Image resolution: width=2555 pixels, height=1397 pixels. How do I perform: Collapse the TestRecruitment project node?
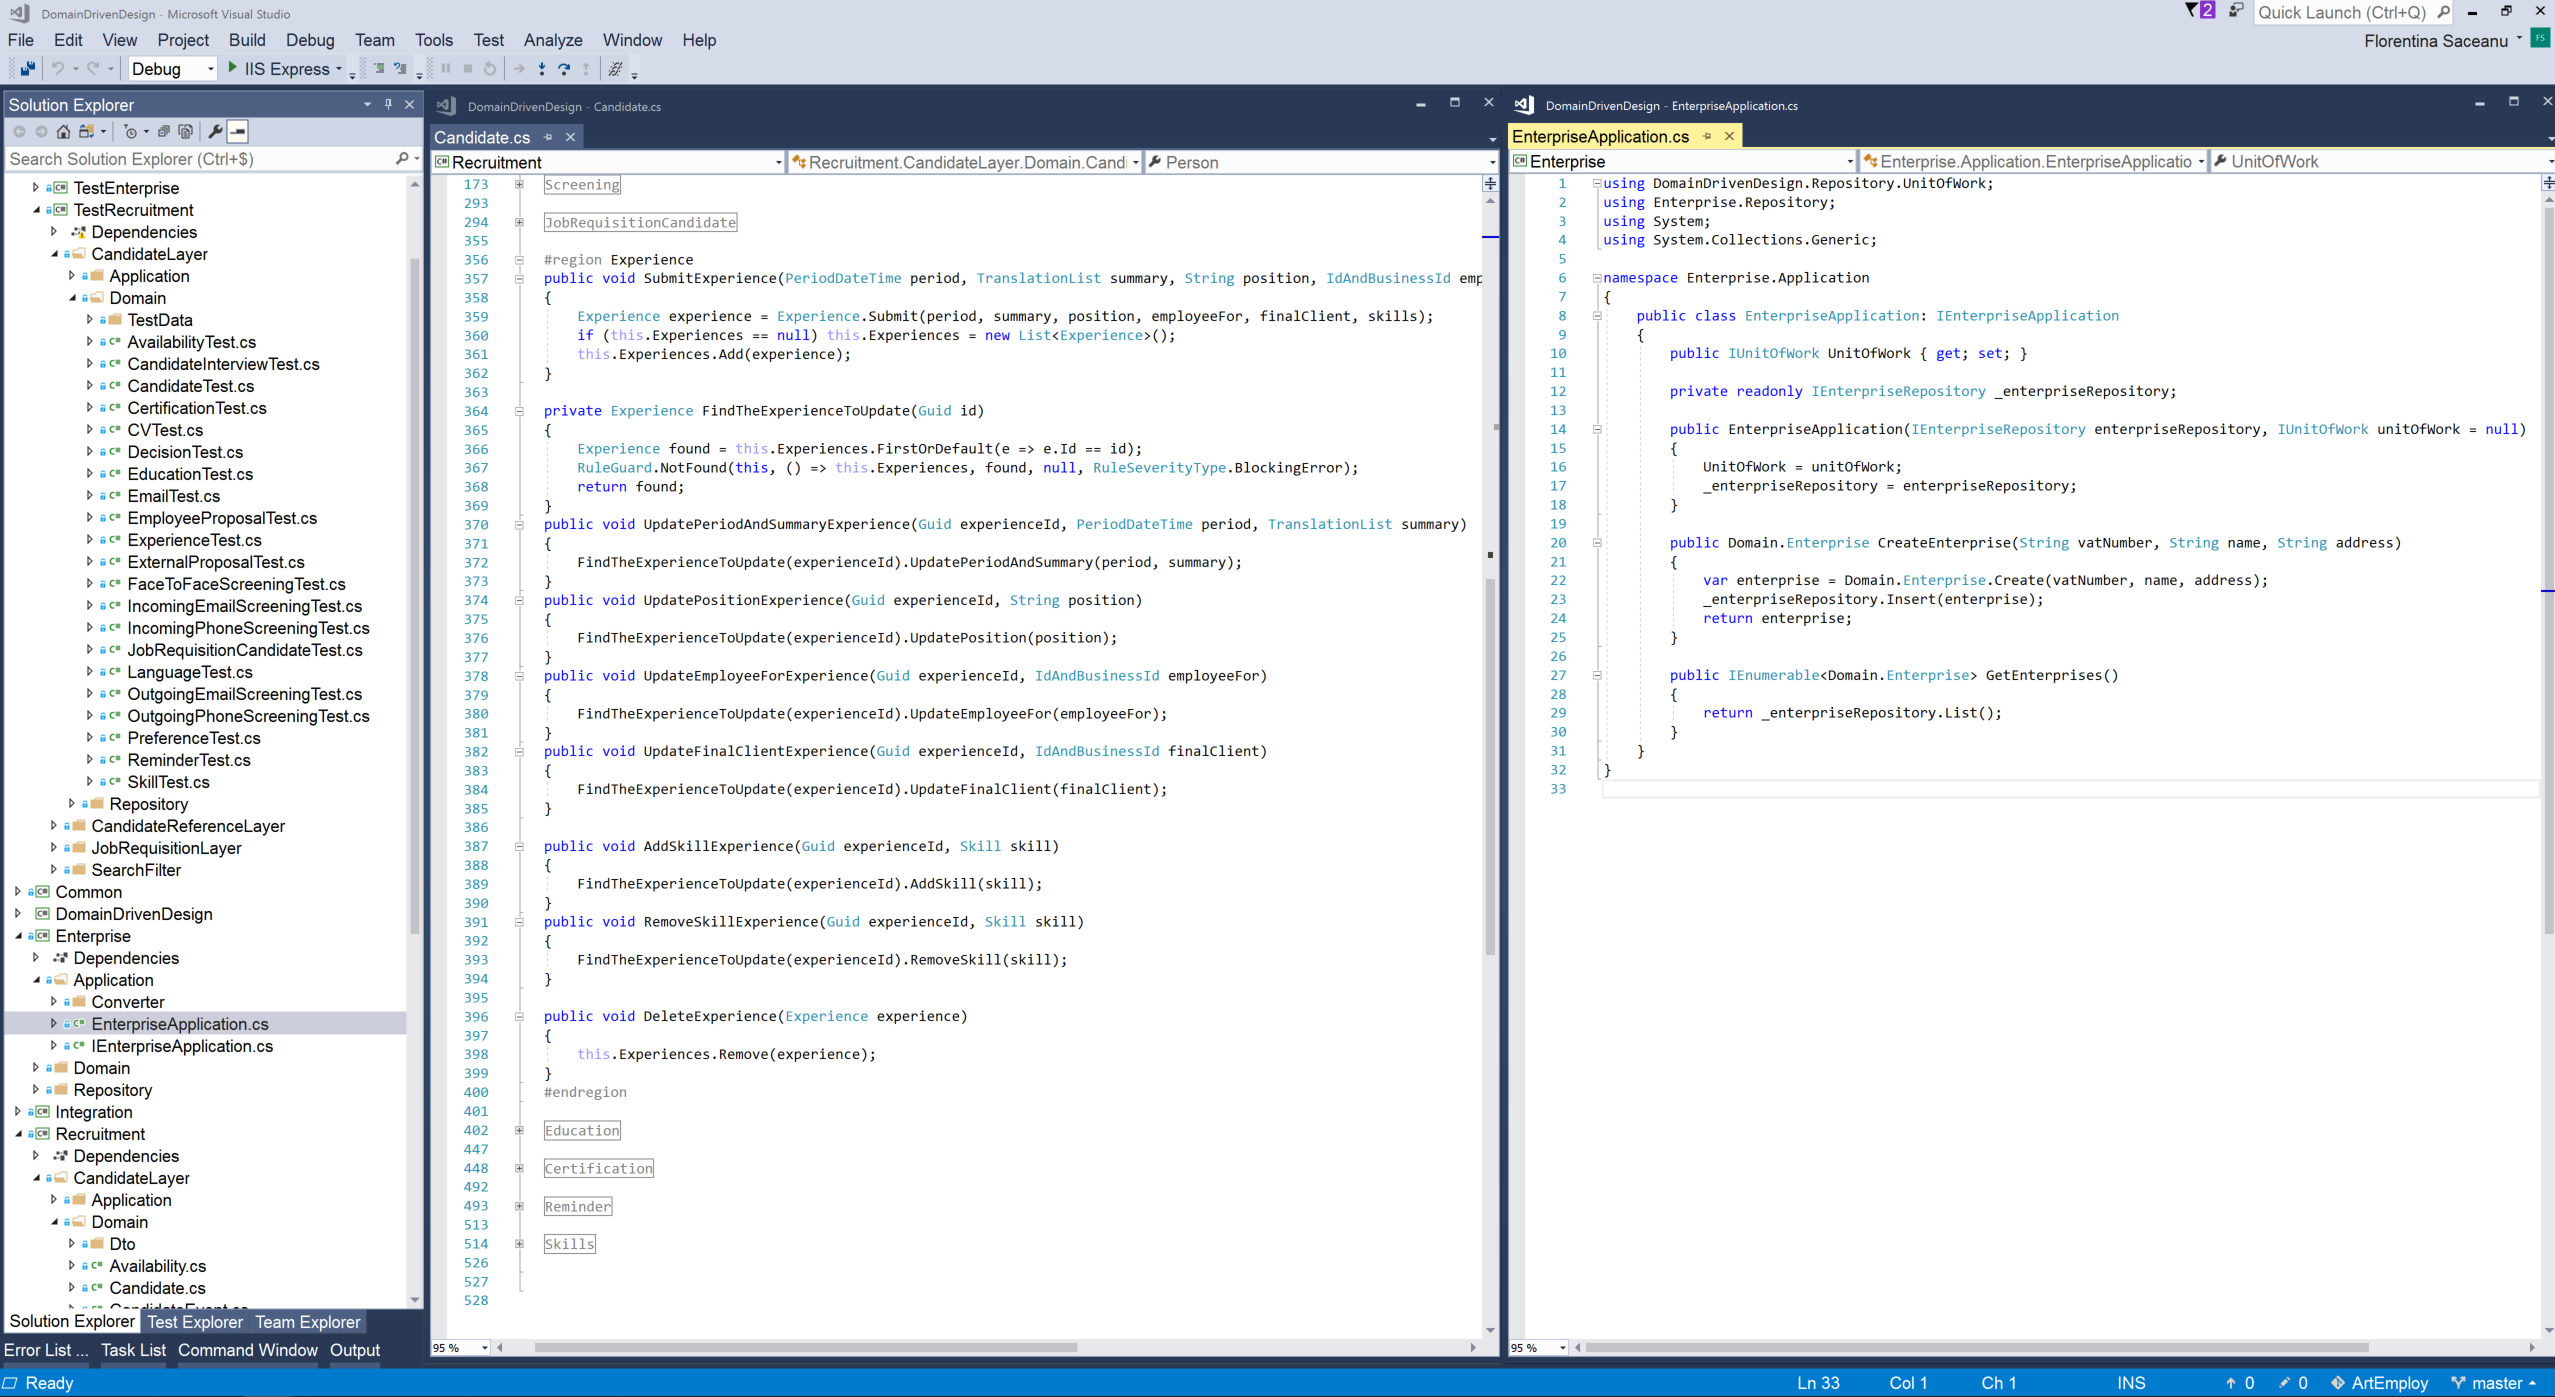(x=37, y=210)
